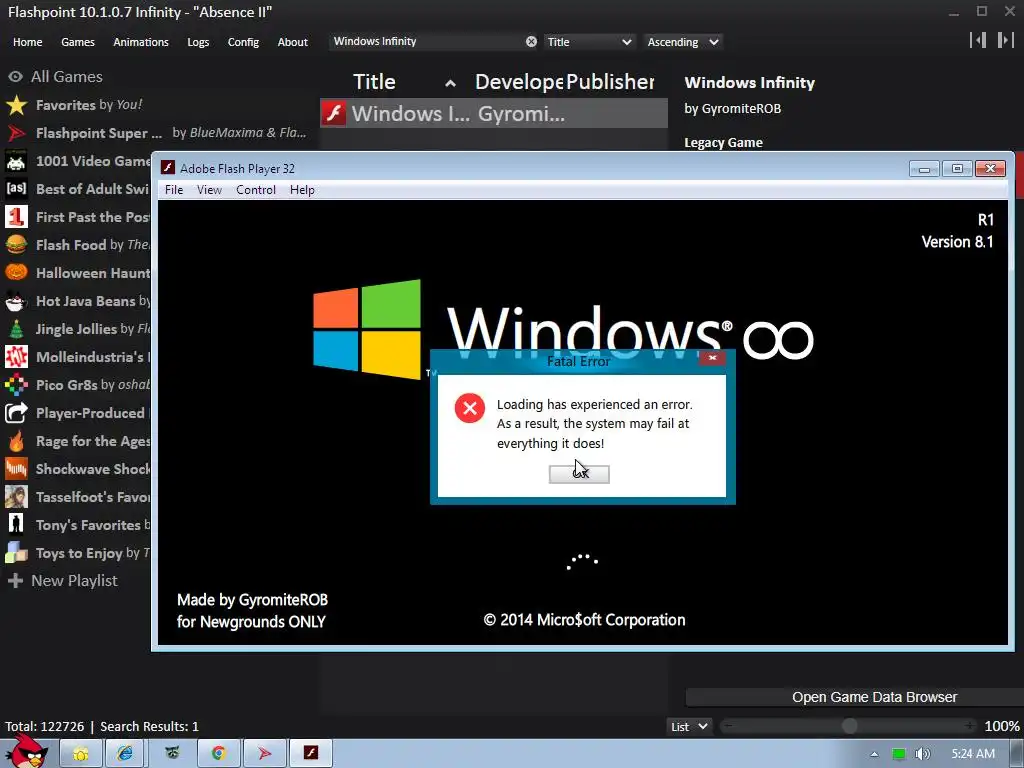Open Flash Player View menu
Viewport: 1024px width, 768px height.
(209, 189)
